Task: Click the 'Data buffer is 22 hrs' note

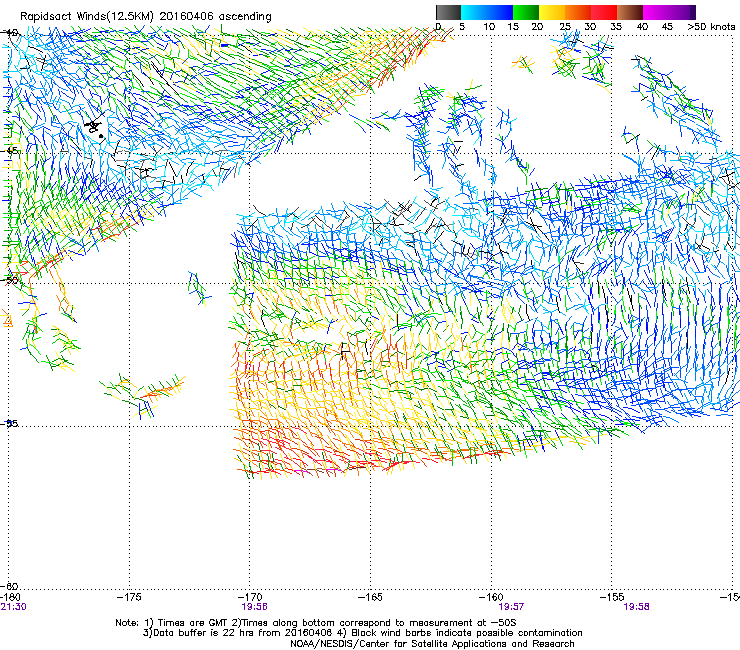Action: pos(362,633)
